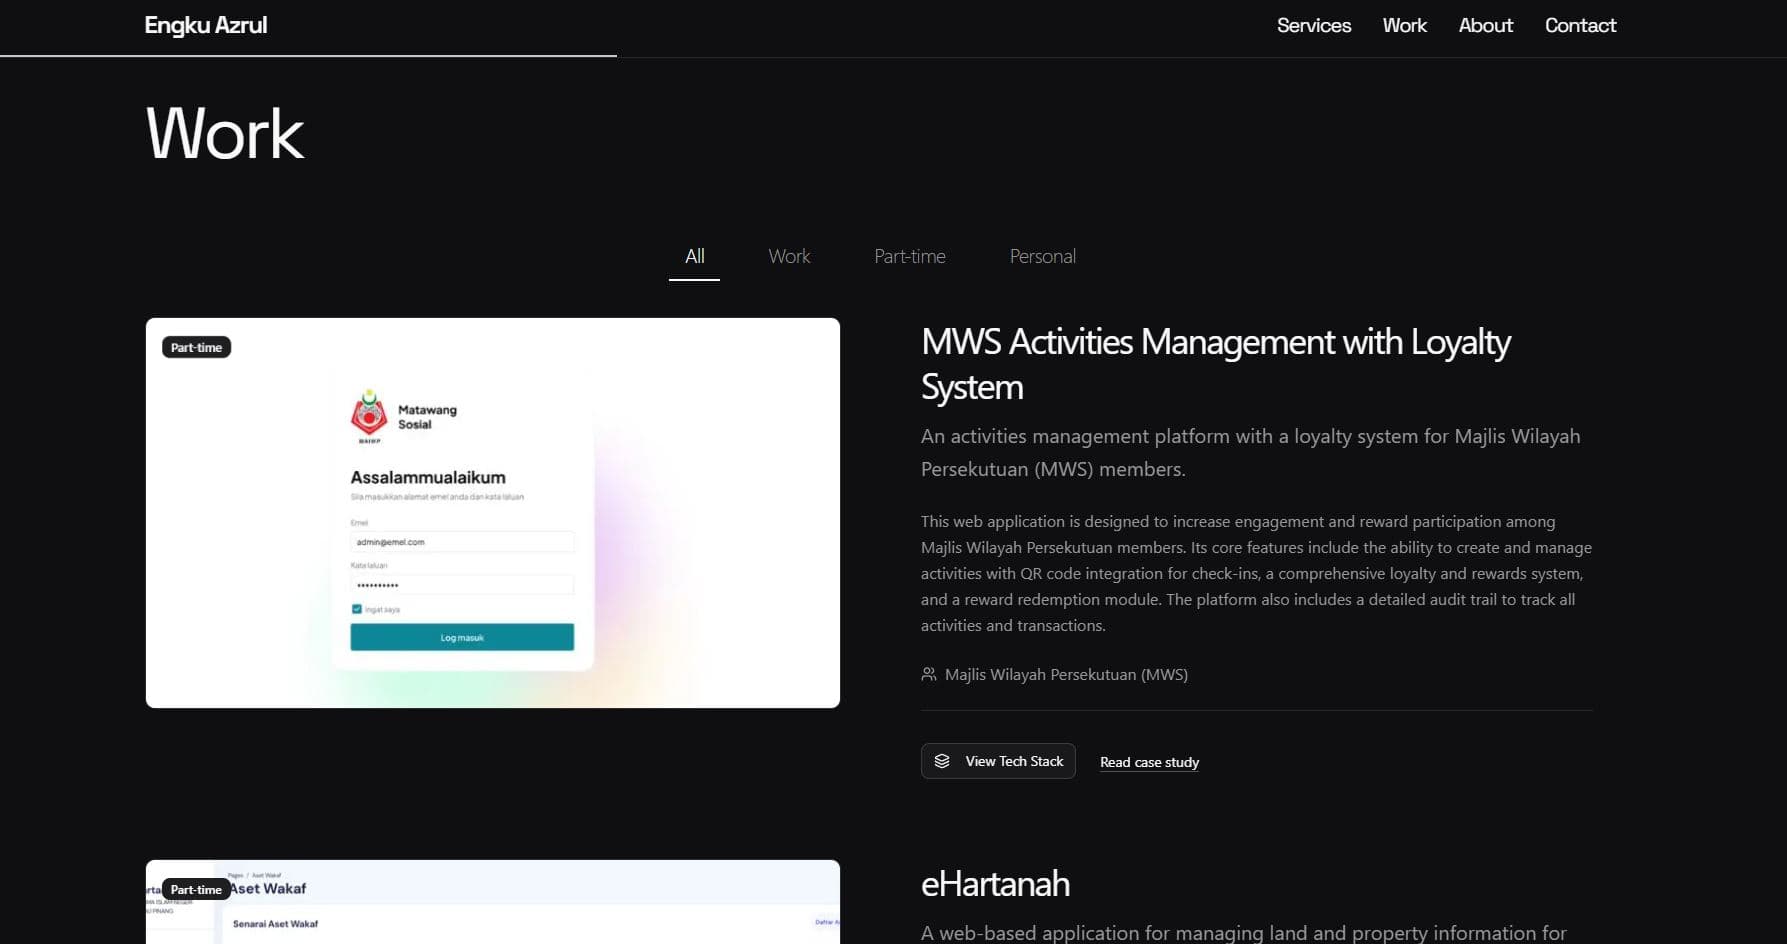Click the Part-time badge on the MWS preview
1787x944 pixels.
196,348
